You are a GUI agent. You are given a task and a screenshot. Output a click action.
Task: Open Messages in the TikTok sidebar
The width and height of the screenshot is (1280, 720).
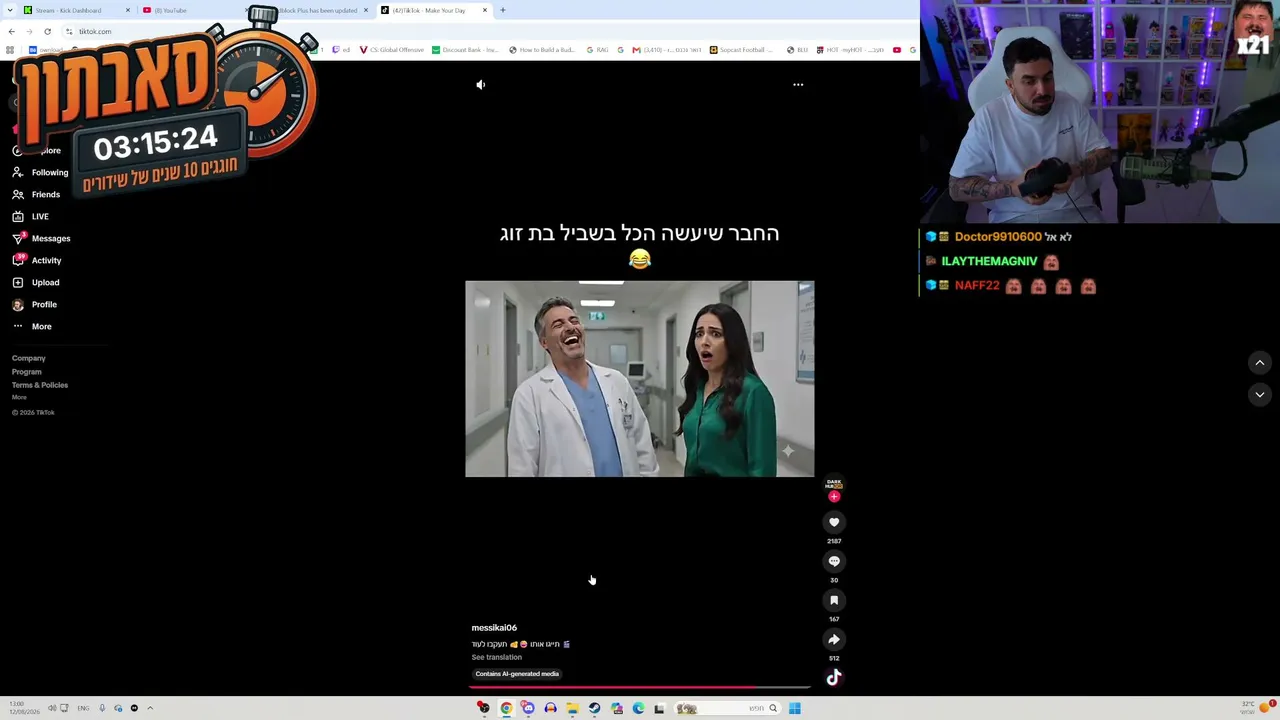tap(51, 238)
